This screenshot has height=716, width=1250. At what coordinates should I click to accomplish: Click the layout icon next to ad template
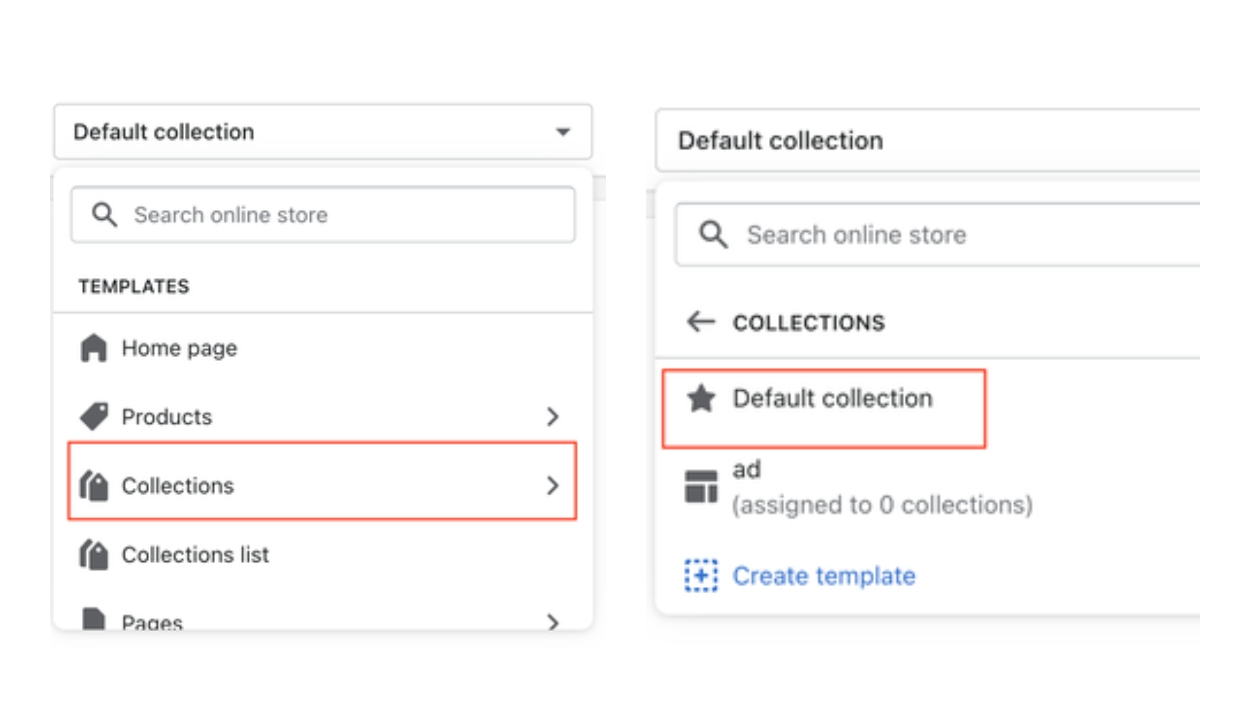pos(701,487)
